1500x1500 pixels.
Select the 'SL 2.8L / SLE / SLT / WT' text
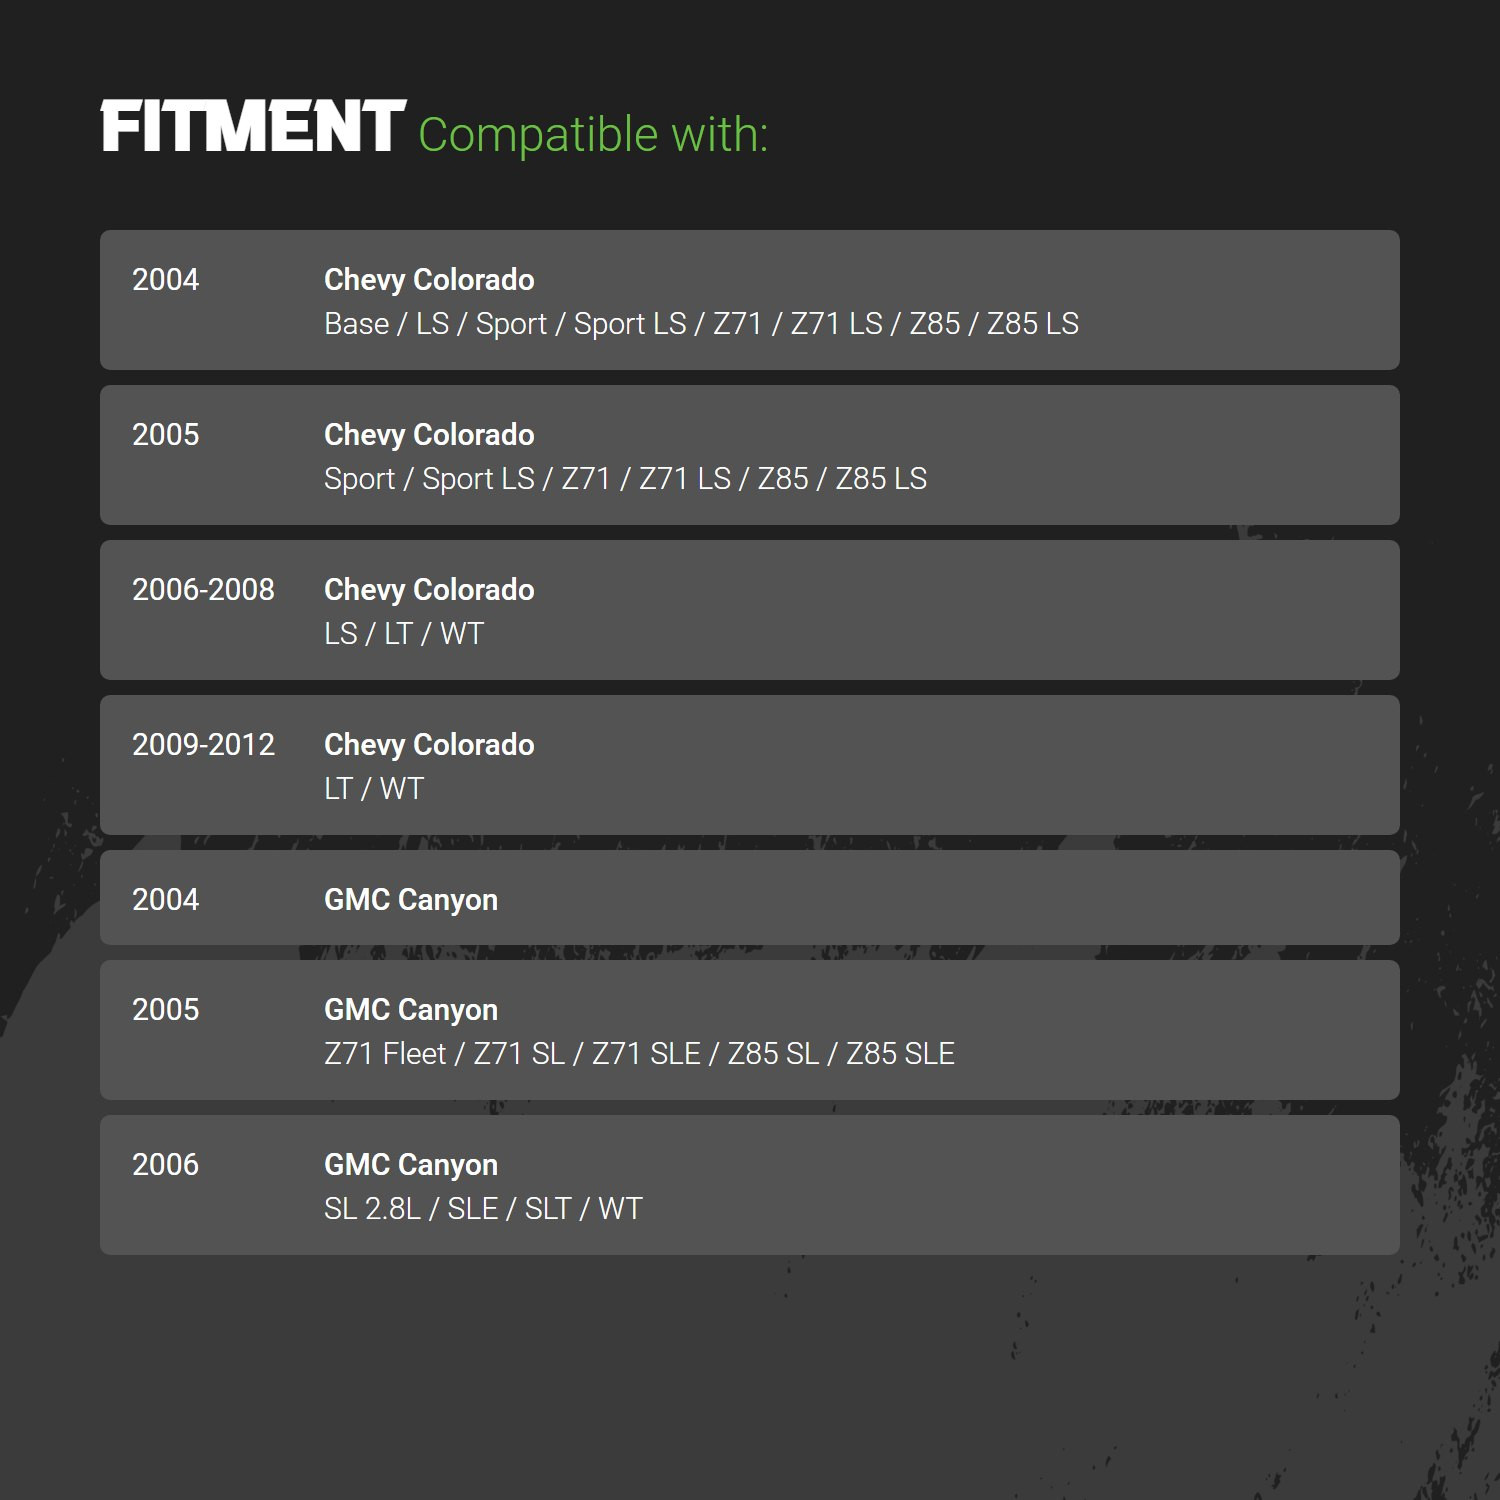(x=483, y=1209)
